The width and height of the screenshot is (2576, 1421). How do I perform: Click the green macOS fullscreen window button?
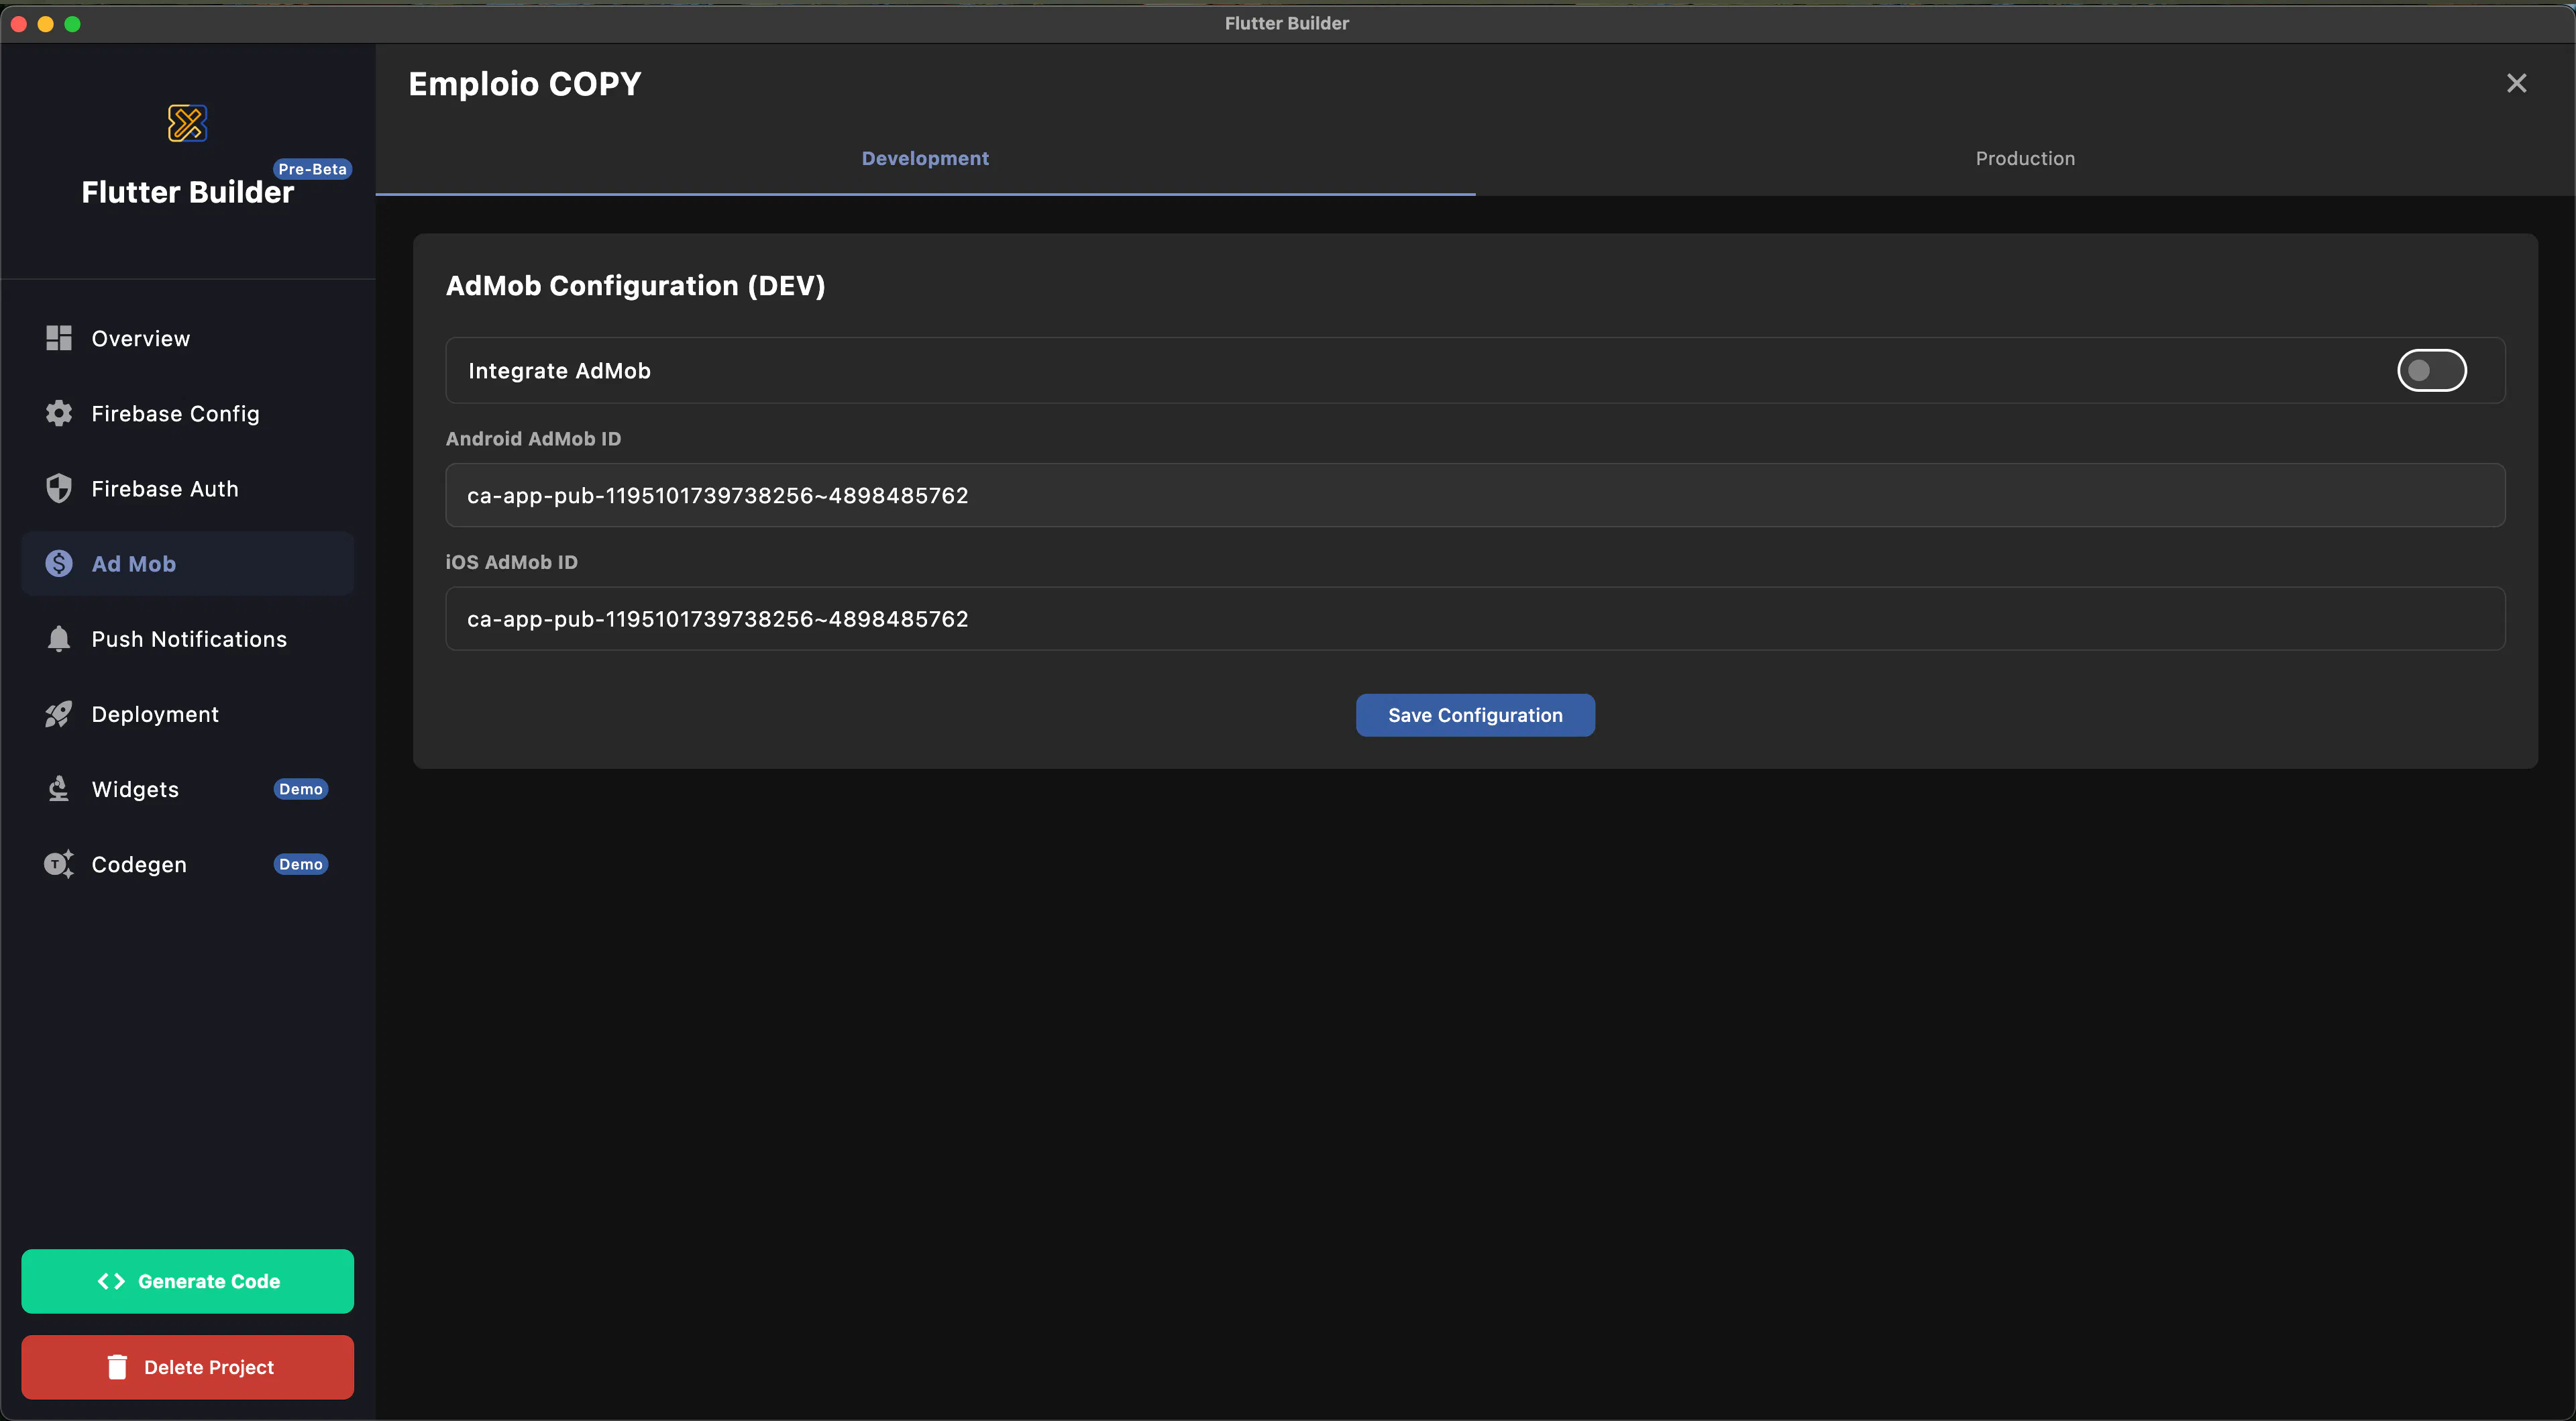pyautogui.click(x=72, y=23)
